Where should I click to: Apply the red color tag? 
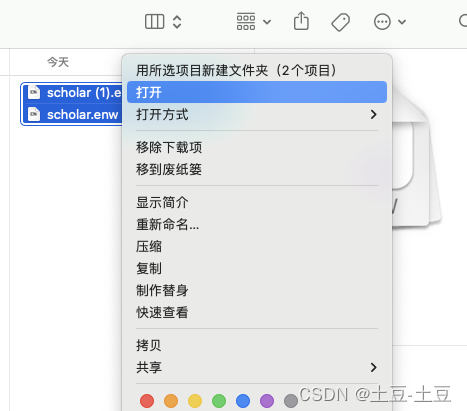click(147, 401)
